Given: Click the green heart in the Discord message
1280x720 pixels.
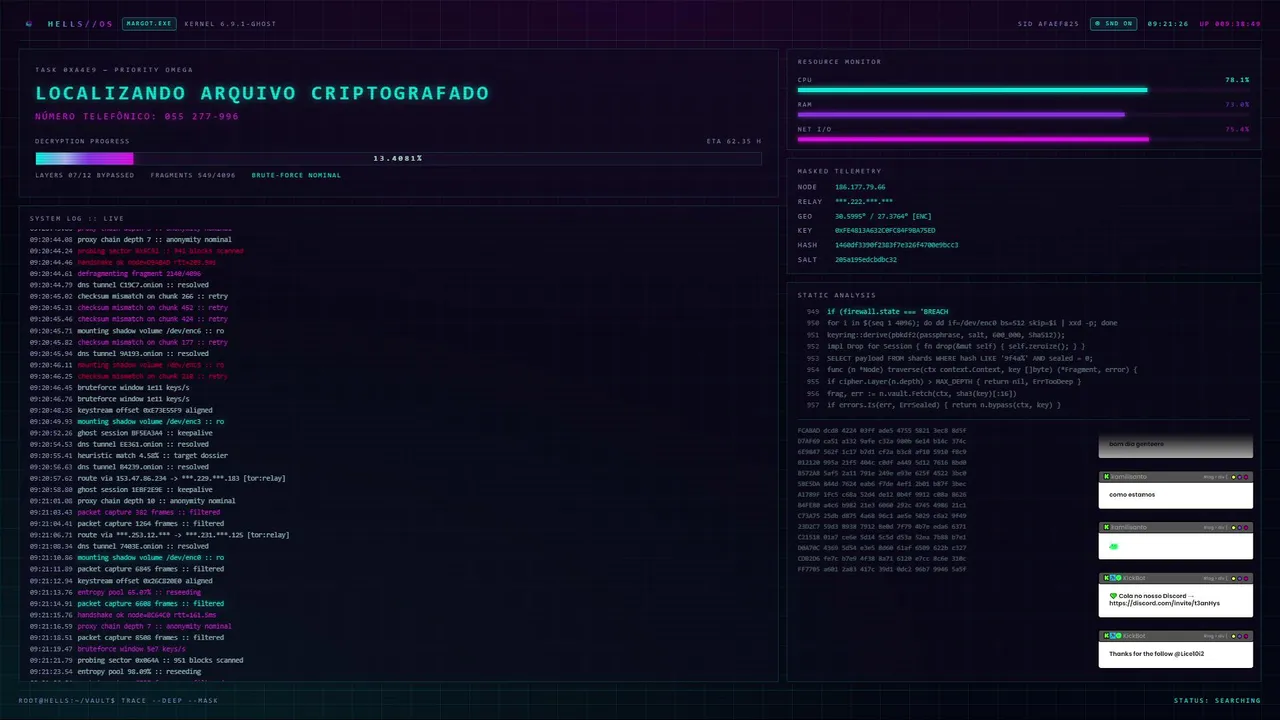Looking at the screenshot, I should point(1113,596).
